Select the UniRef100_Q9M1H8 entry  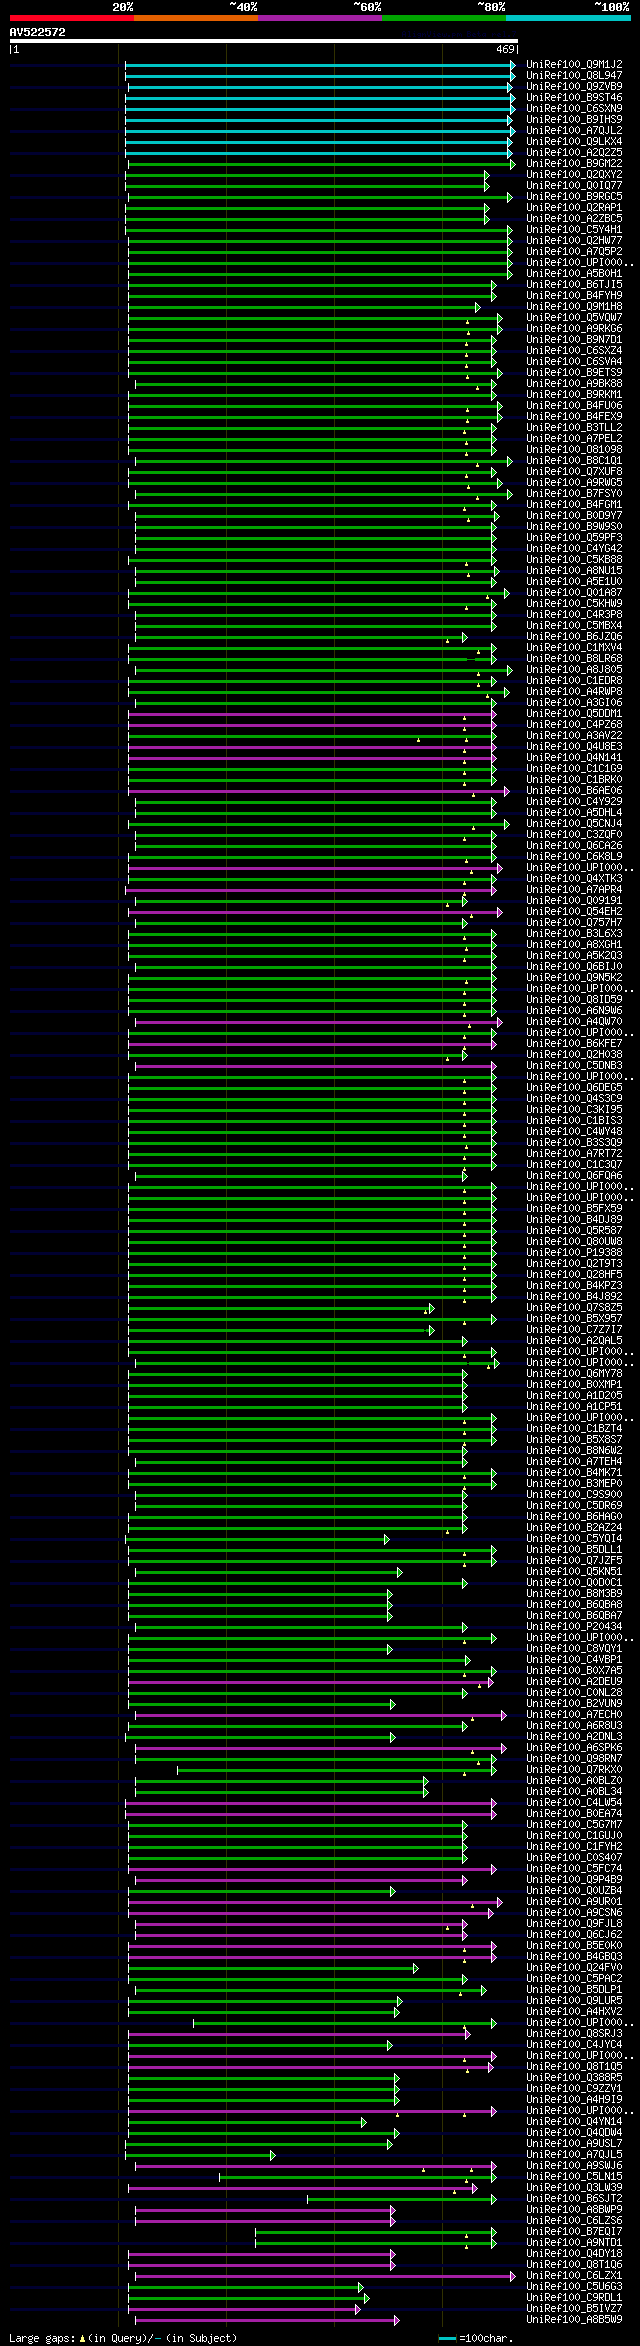coord(574,306)
